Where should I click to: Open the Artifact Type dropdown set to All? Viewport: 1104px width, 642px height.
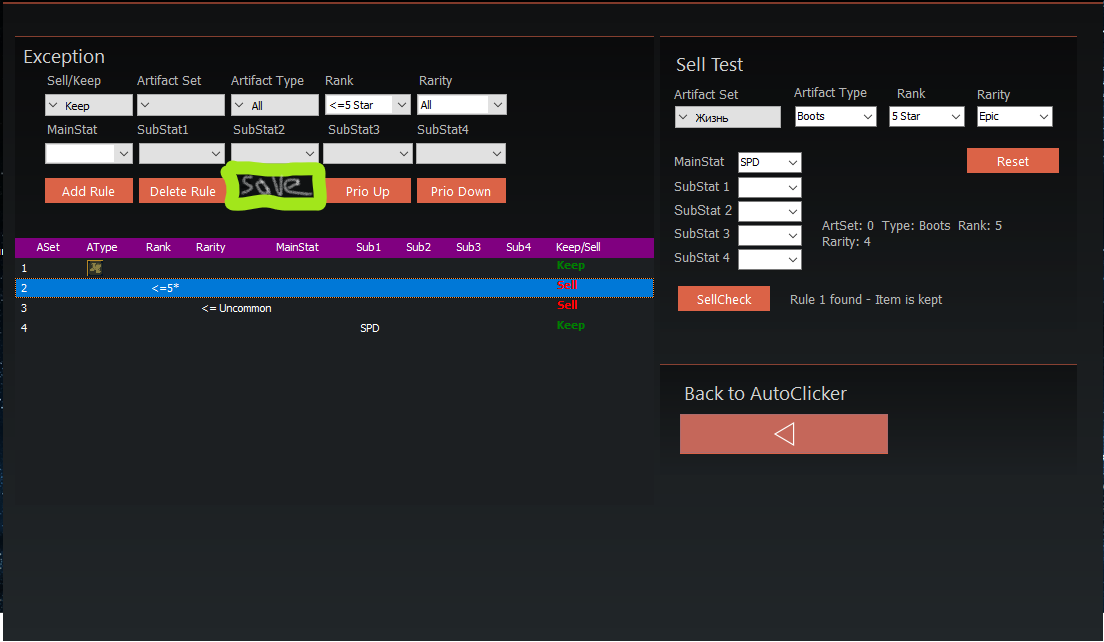point(274,104)
